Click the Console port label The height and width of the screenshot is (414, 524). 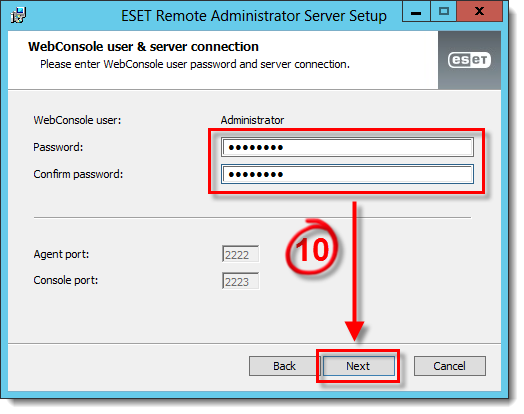pyautogui.click(x=66, y=280)
